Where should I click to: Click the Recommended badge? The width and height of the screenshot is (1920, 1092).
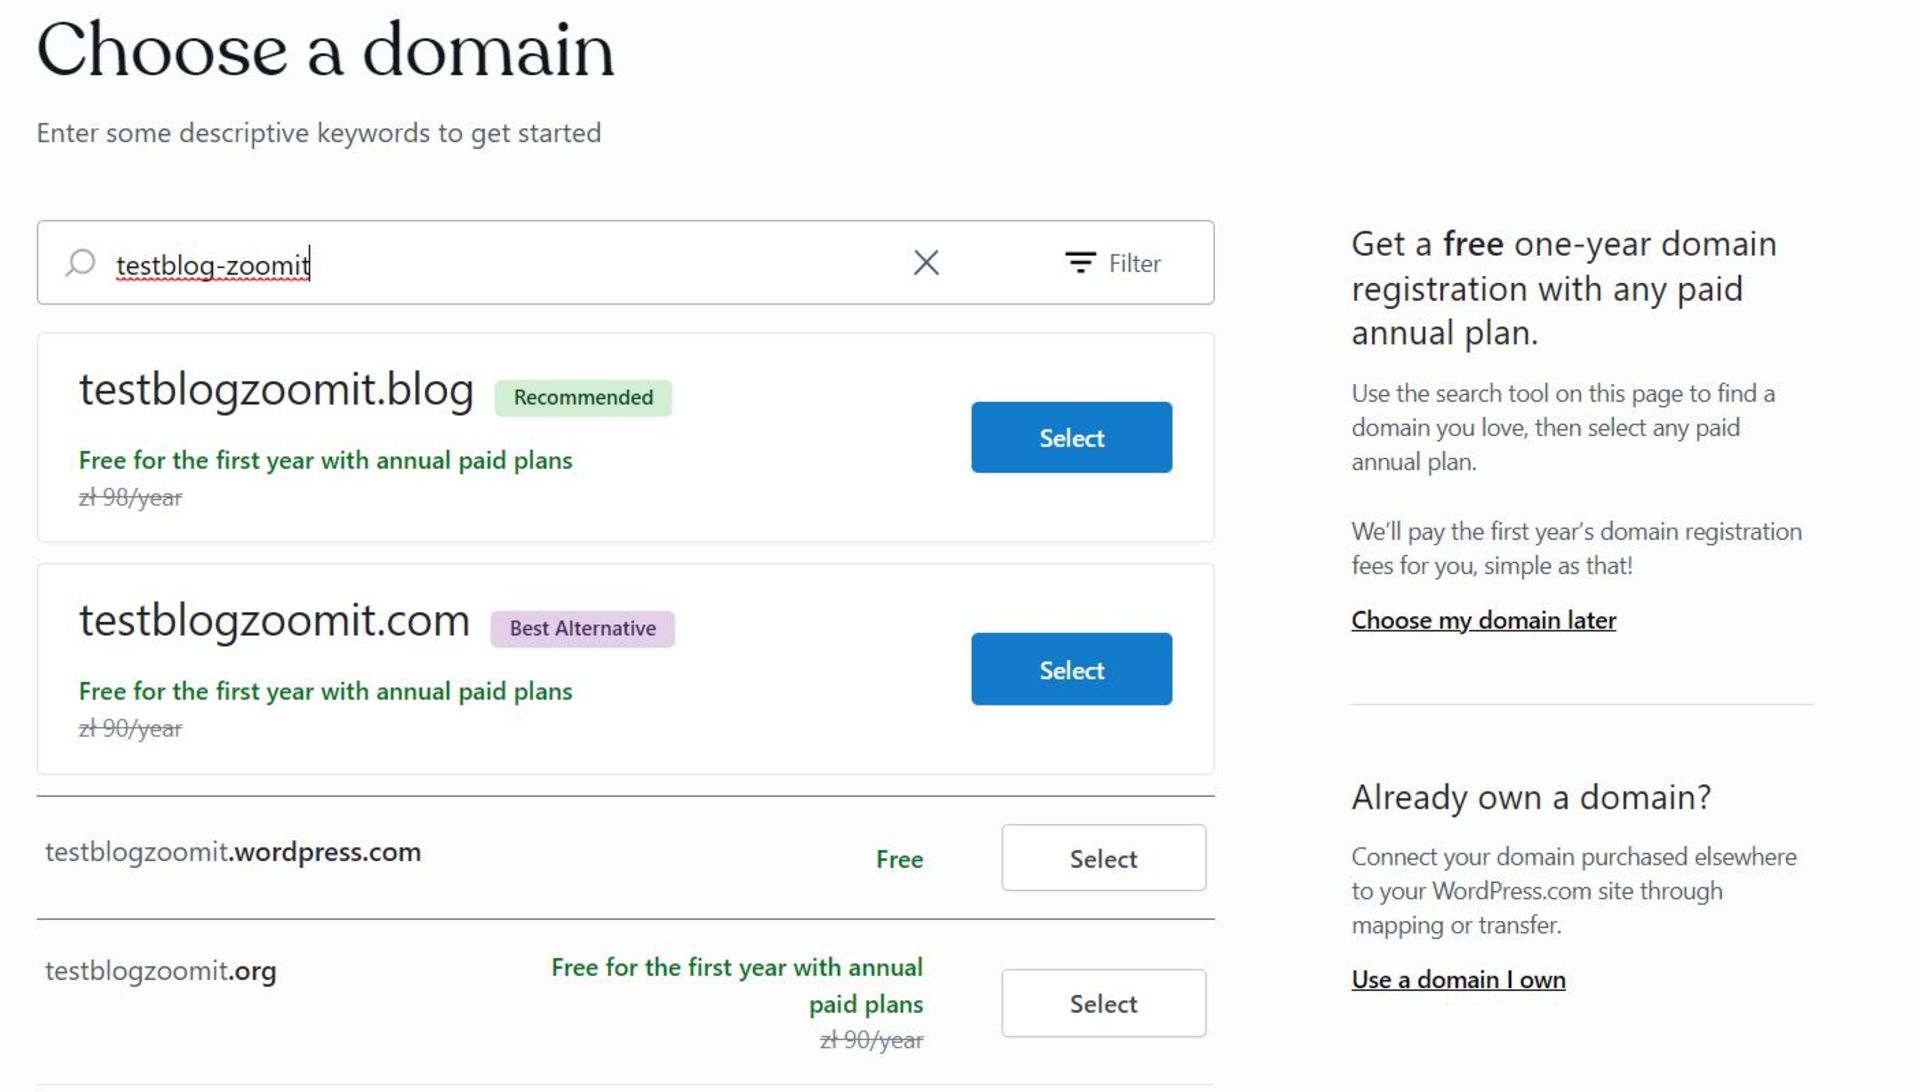(x=583, y=398)
